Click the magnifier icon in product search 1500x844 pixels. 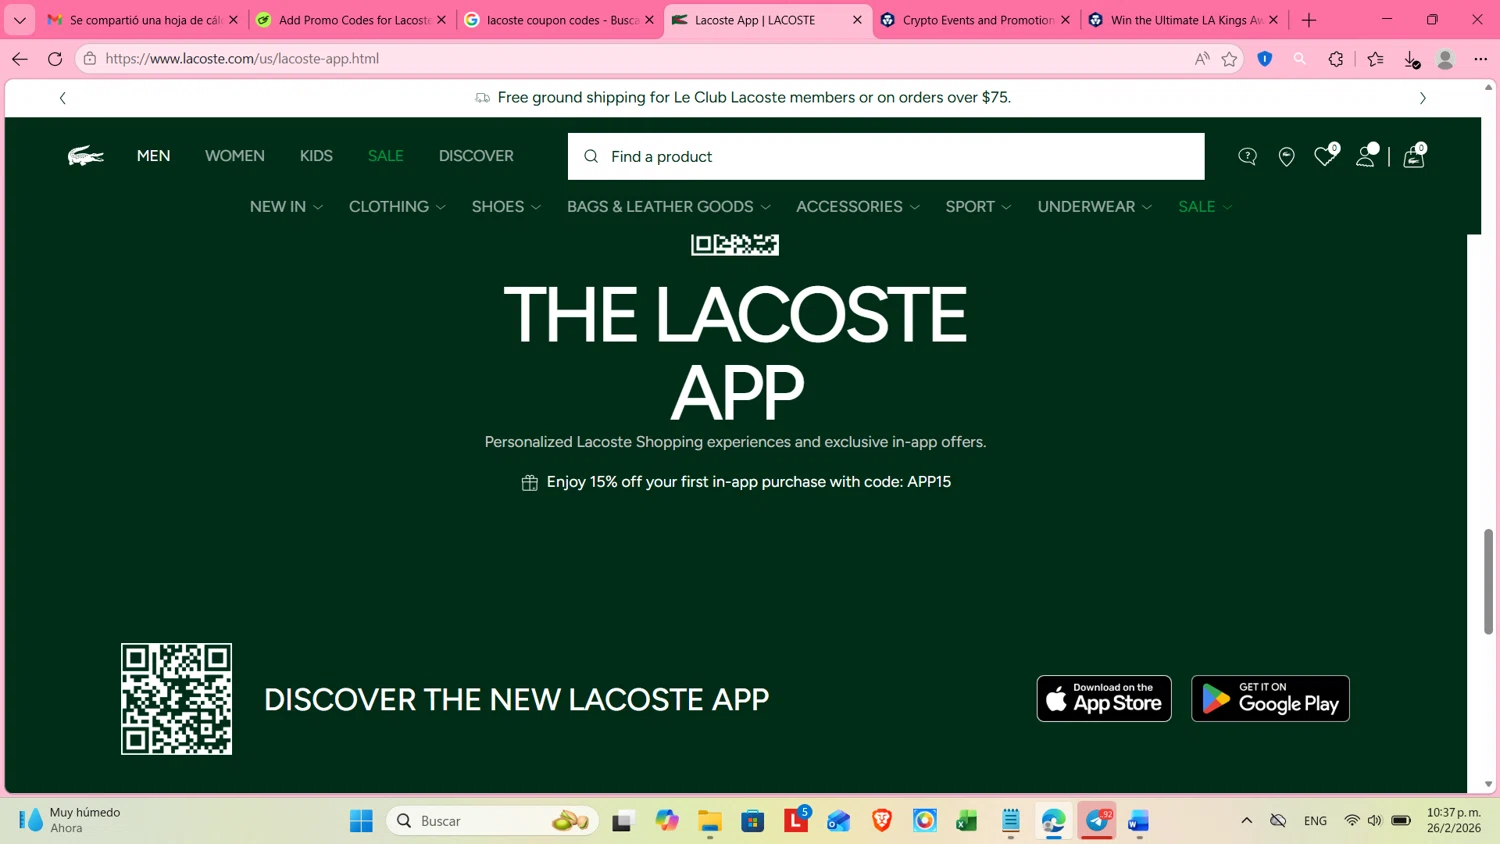591,157
